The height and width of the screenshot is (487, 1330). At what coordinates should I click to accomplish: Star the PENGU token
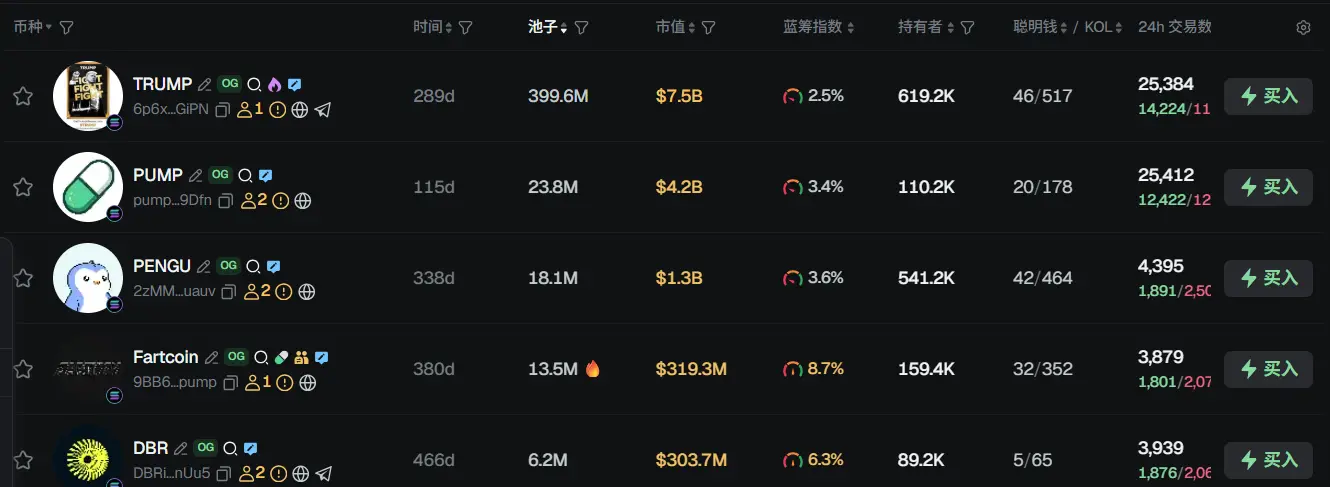point(23,278)
